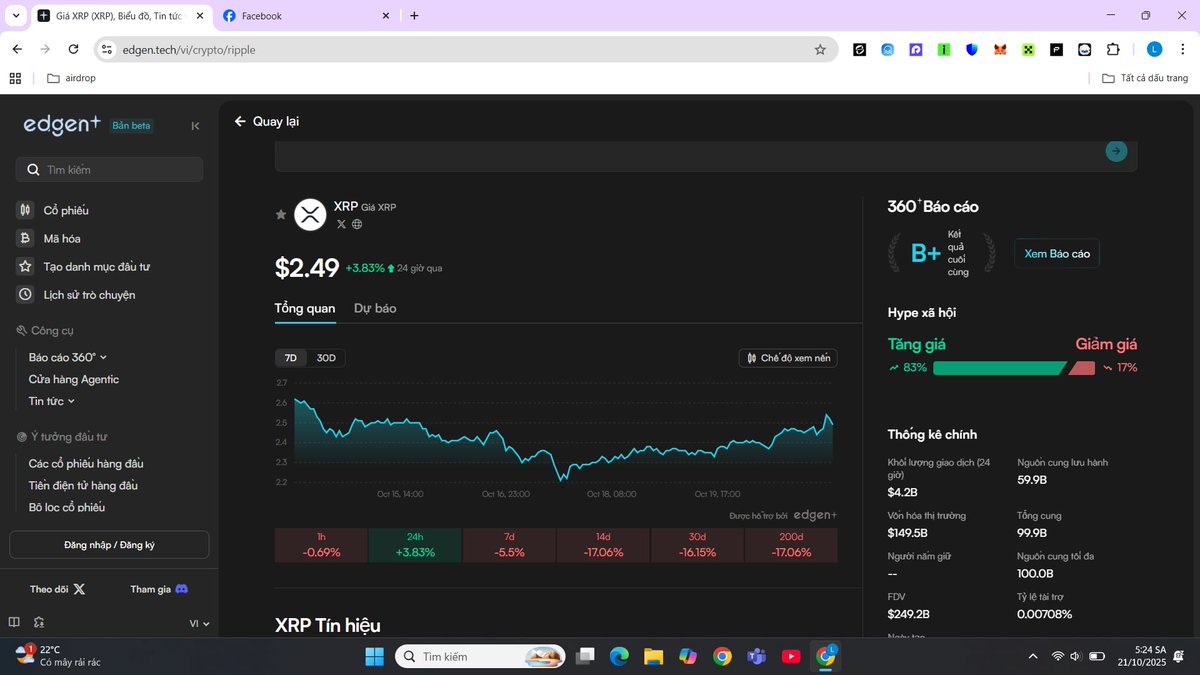Open the Windows Start menu

[x=374, y=656]
